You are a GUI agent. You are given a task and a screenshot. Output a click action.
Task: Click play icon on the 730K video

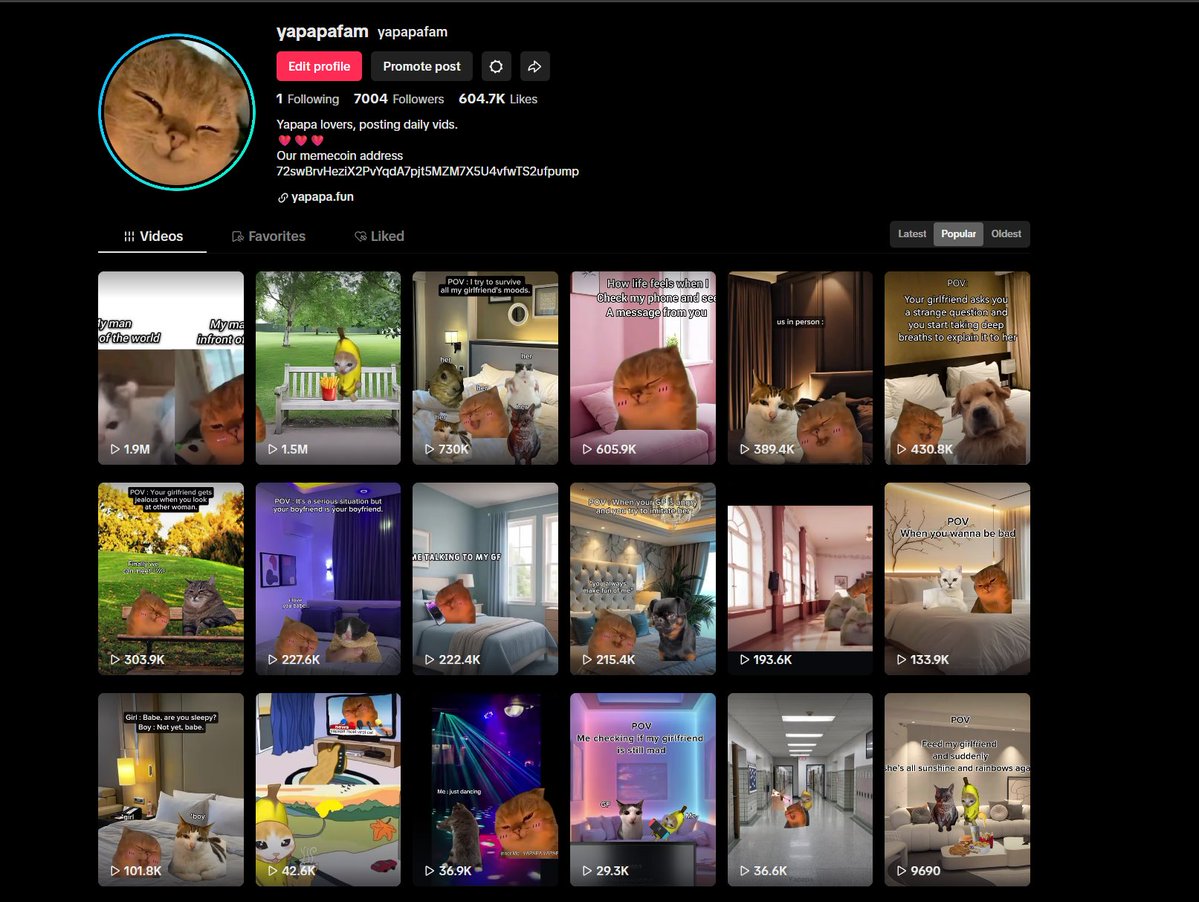[429, 449]
